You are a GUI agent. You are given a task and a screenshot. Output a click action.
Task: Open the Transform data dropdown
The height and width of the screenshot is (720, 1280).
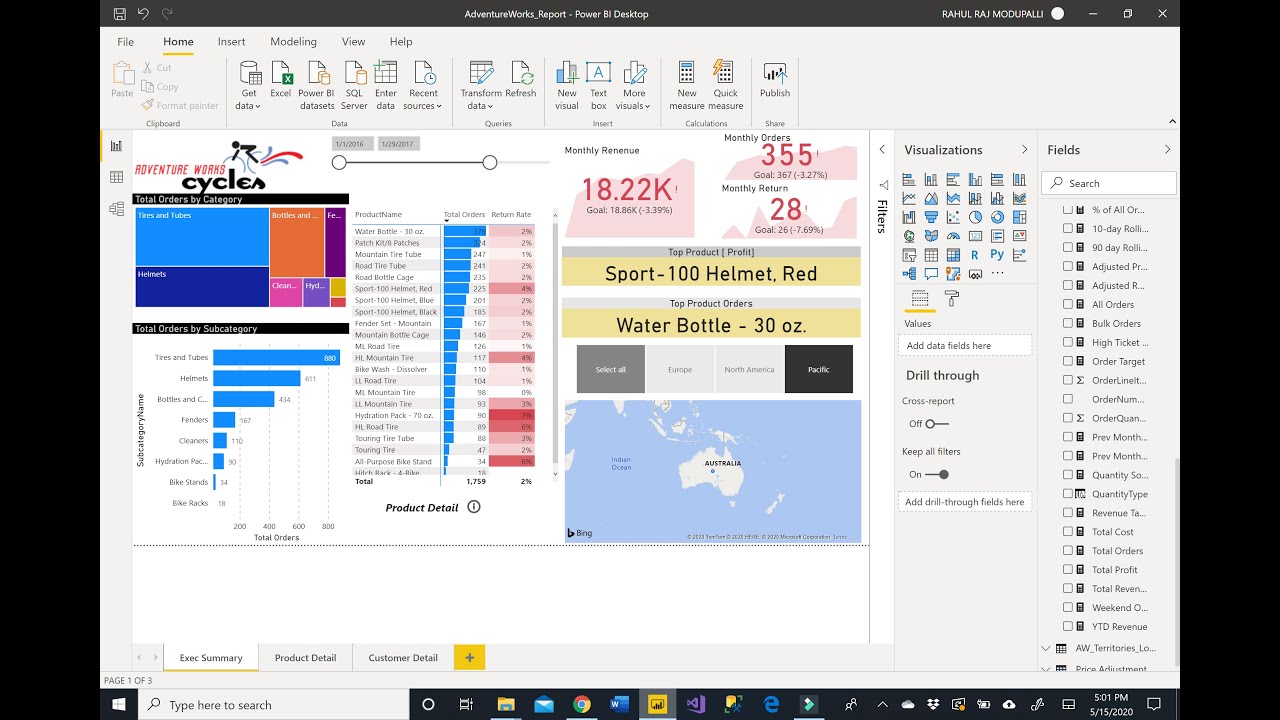click(481, 86)
